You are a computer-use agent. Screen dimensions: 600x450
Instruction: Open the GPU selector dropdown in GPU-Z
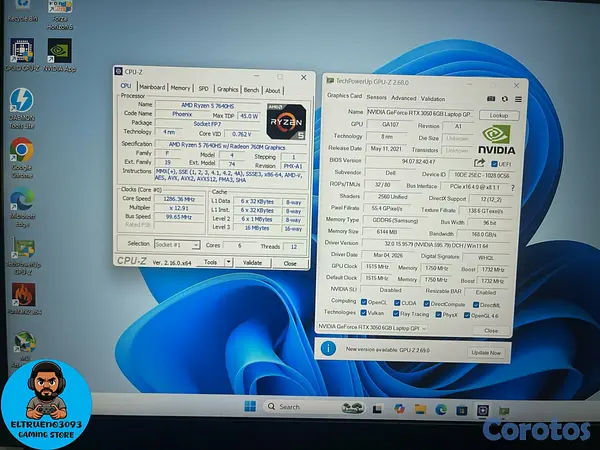click(372, 328)
